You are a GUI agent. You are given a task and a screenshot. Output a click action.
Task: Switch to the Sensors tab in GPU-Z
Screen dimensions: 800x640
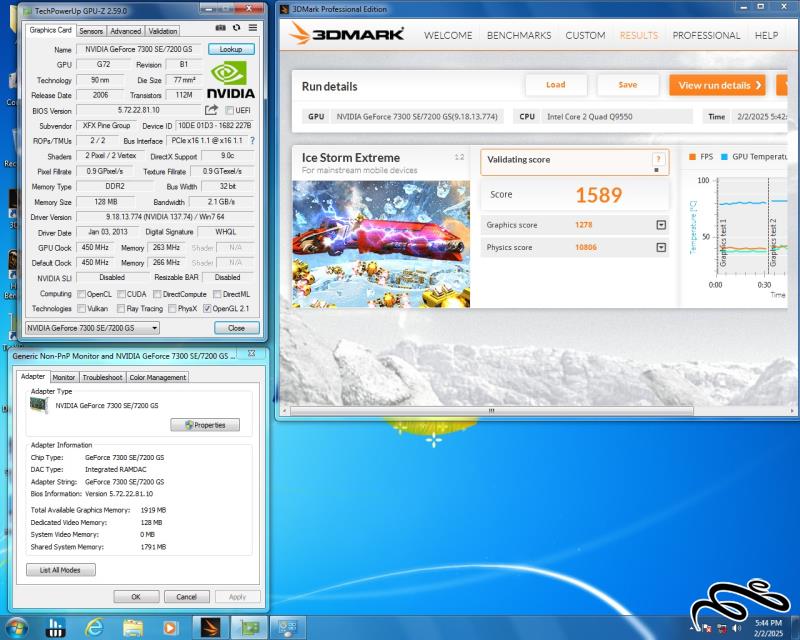[x=91, y=31]
